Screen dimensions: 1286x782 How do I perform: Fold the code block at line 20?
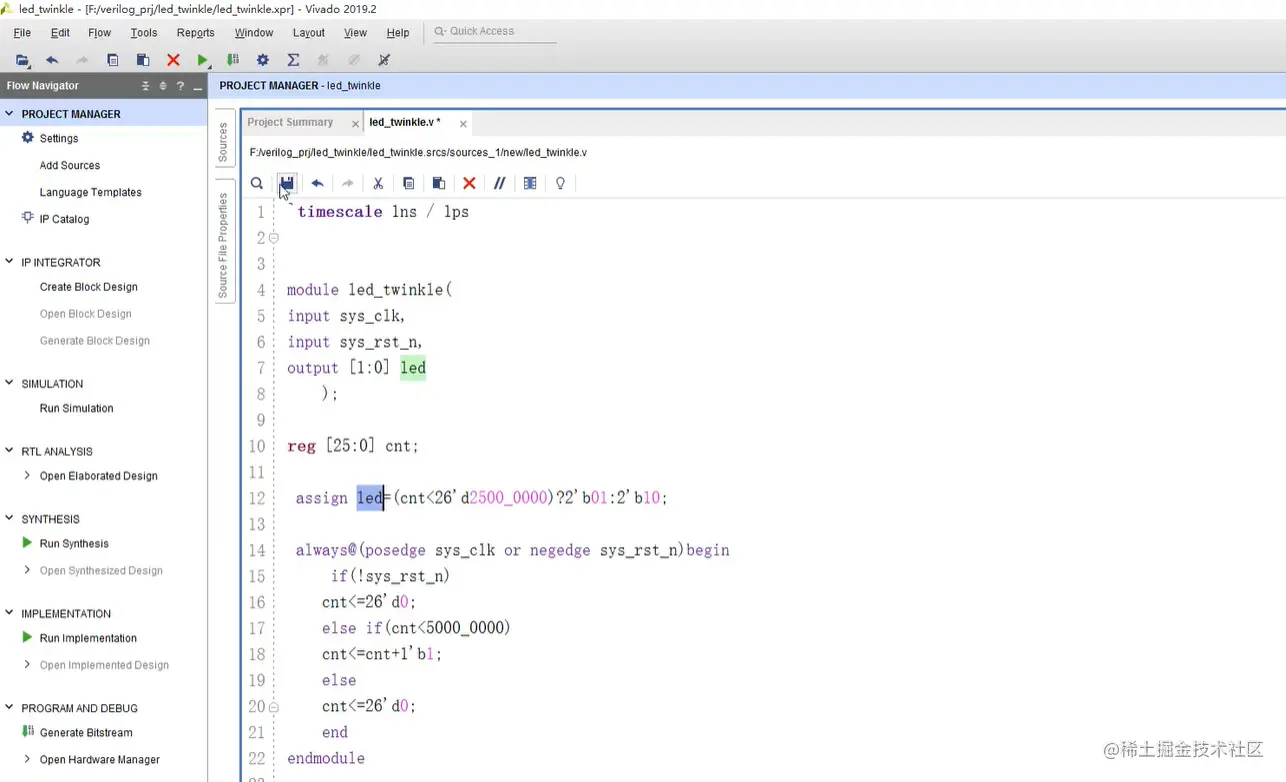point(273,706)
